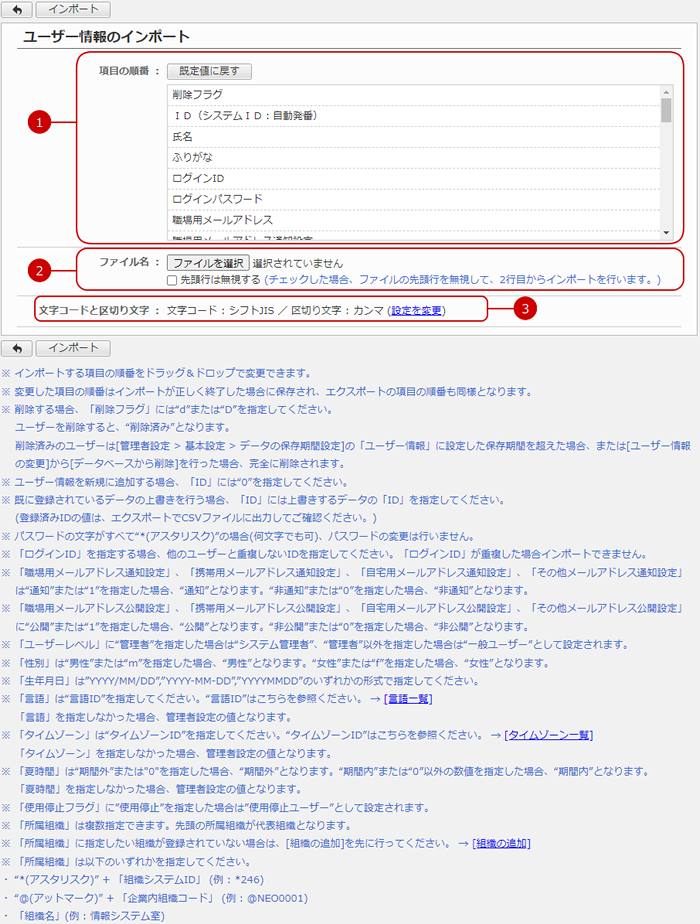Image resolution: width=700 pixels, height=924 pixels.
Task: Click the top インポート button
Action: (x=73, y=9)
